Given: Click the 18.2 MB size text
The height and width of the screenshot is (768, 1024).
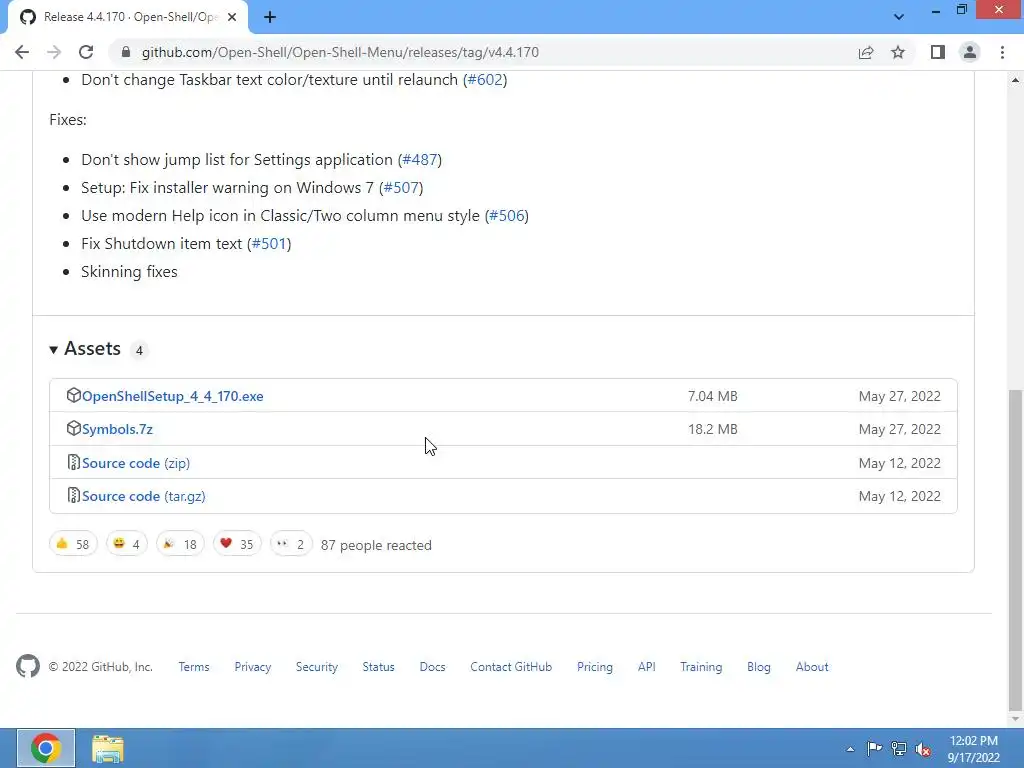Looking at the screenshot, I should point(712,430).
